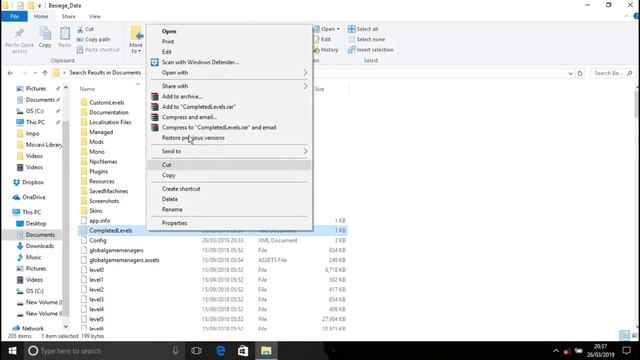The width and height of the screenshot is (640, 360).
Task: Open the Open button dropdown arrow
Action: (x=338, y=29)
